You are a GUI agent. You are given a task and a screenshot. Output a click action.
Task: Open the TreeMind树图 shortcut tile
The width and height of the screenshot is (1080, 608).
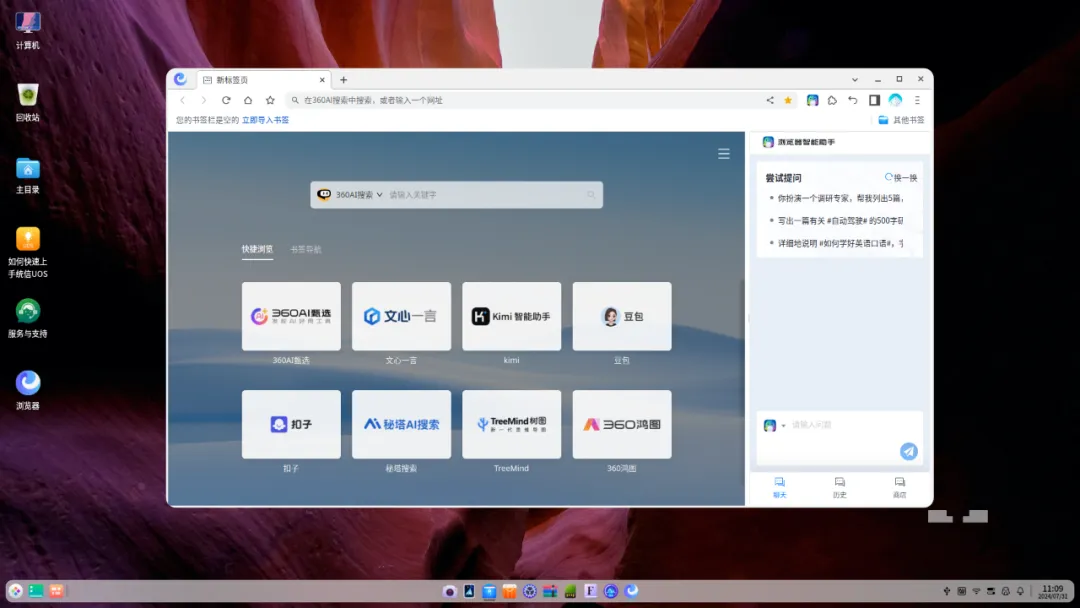click(x=512, y=424)
